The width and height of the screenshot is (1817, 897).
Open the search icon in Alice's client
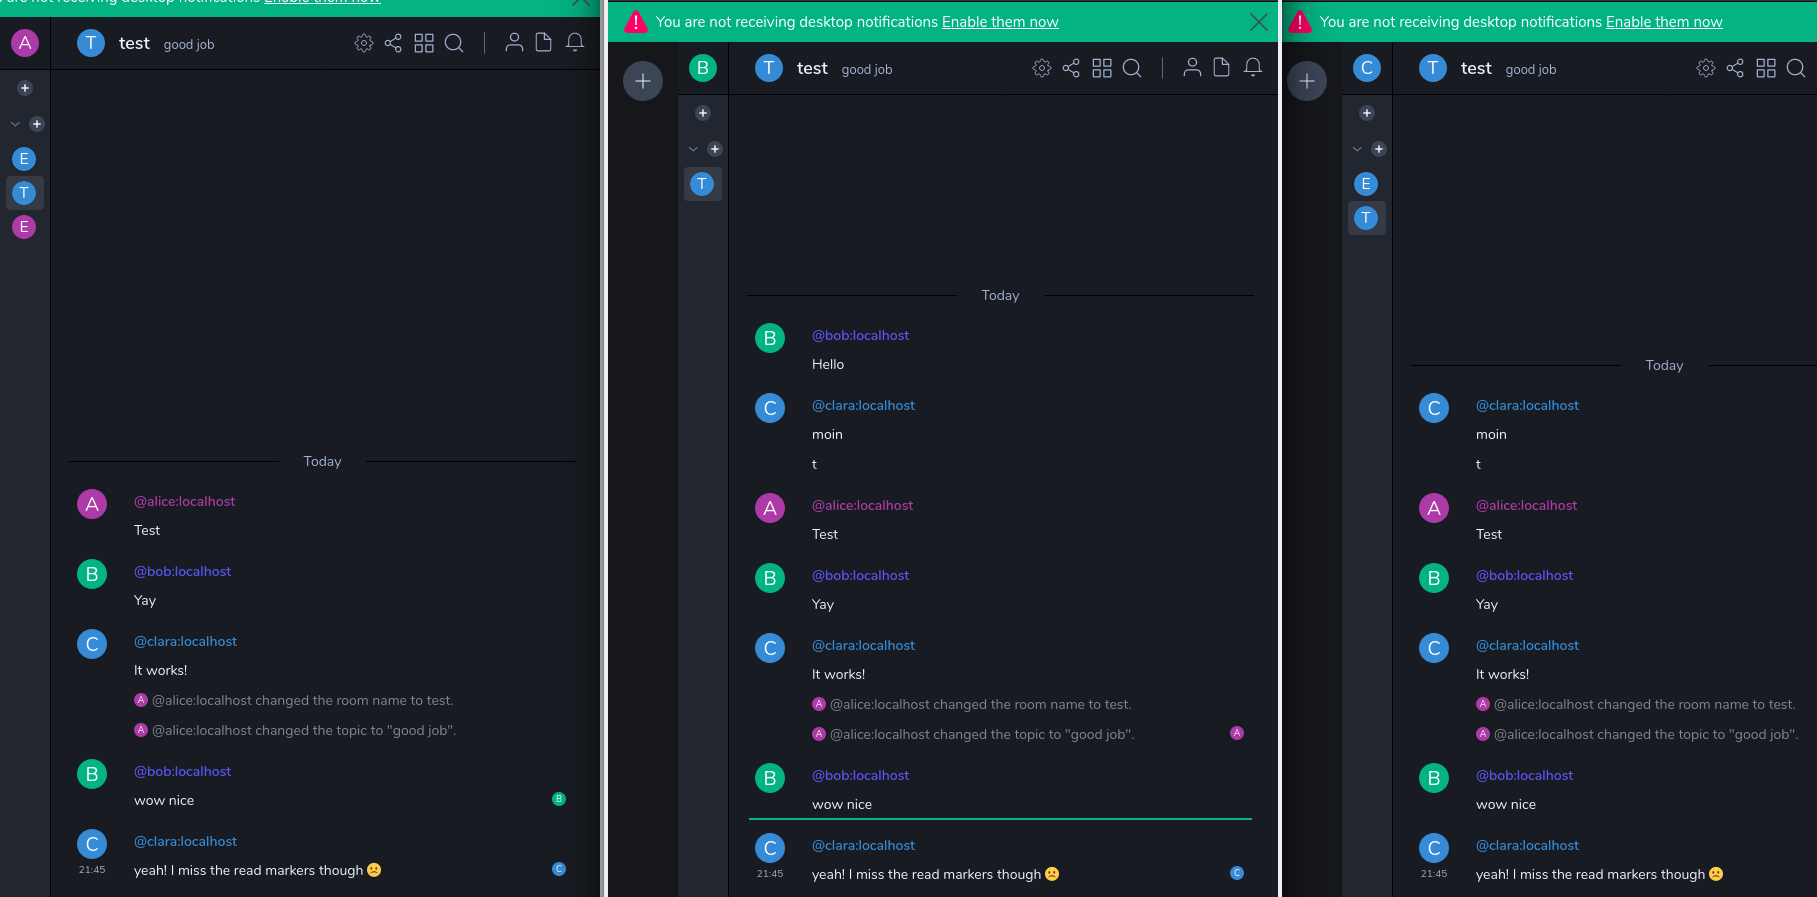click(454, 43)
